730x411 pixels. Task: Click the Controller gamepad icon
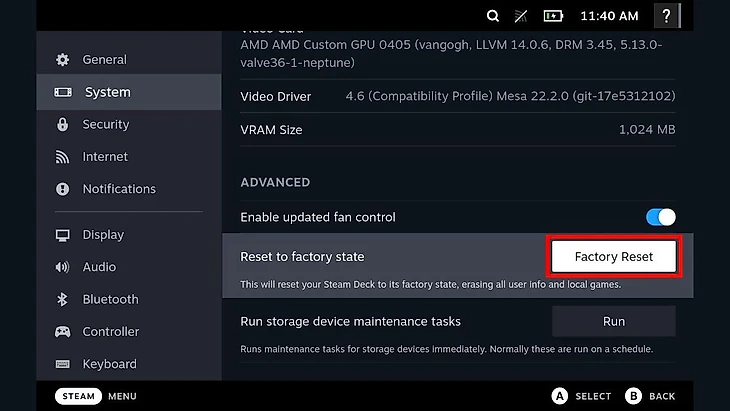[x=62, y=331]
